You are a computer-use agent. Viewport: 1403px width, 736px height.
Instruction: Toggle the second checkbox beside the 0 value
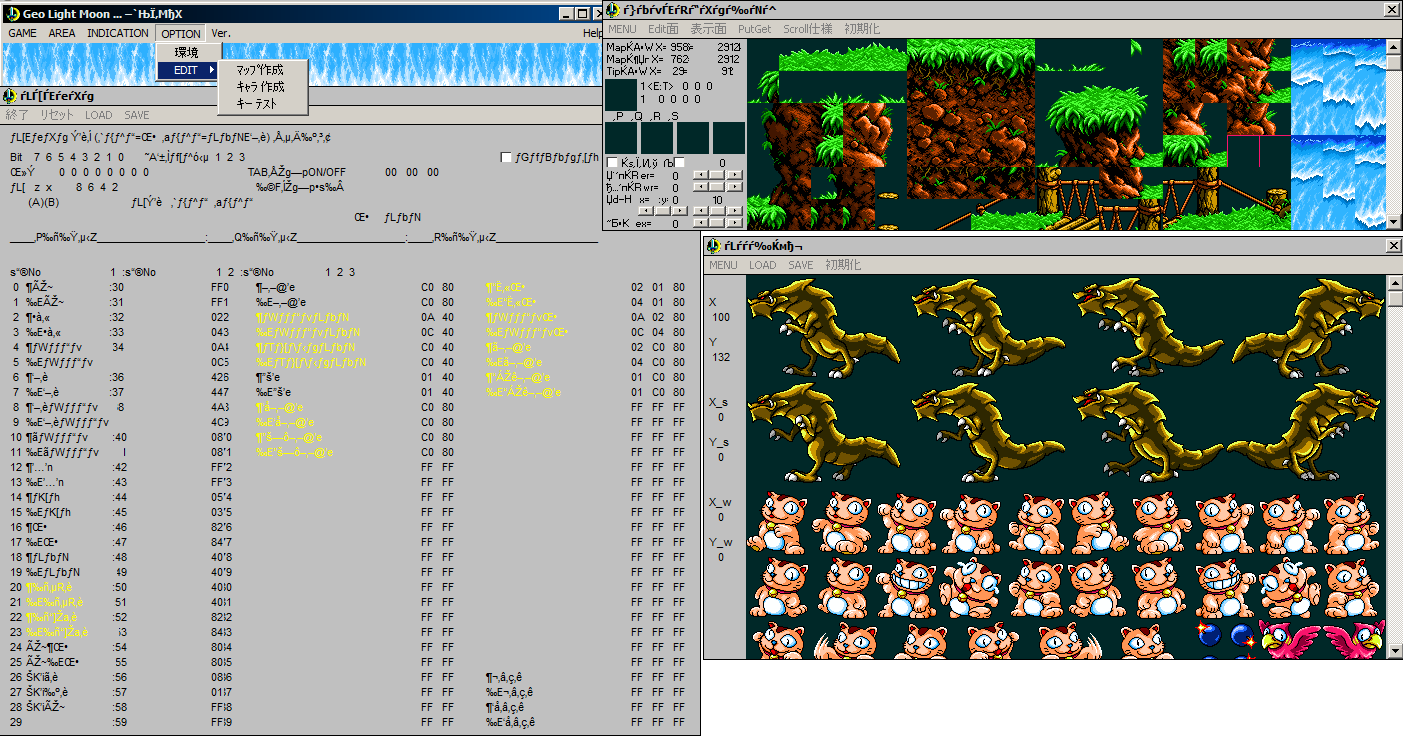click(x=679, y=163)
